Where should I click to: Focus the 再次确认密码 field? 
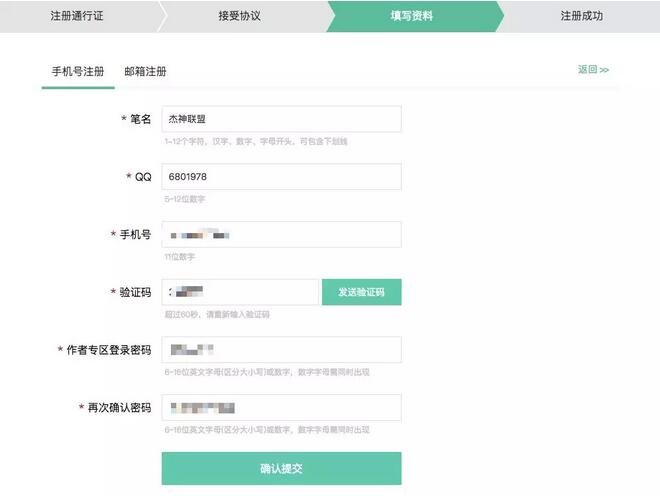[x=281, y=407]
